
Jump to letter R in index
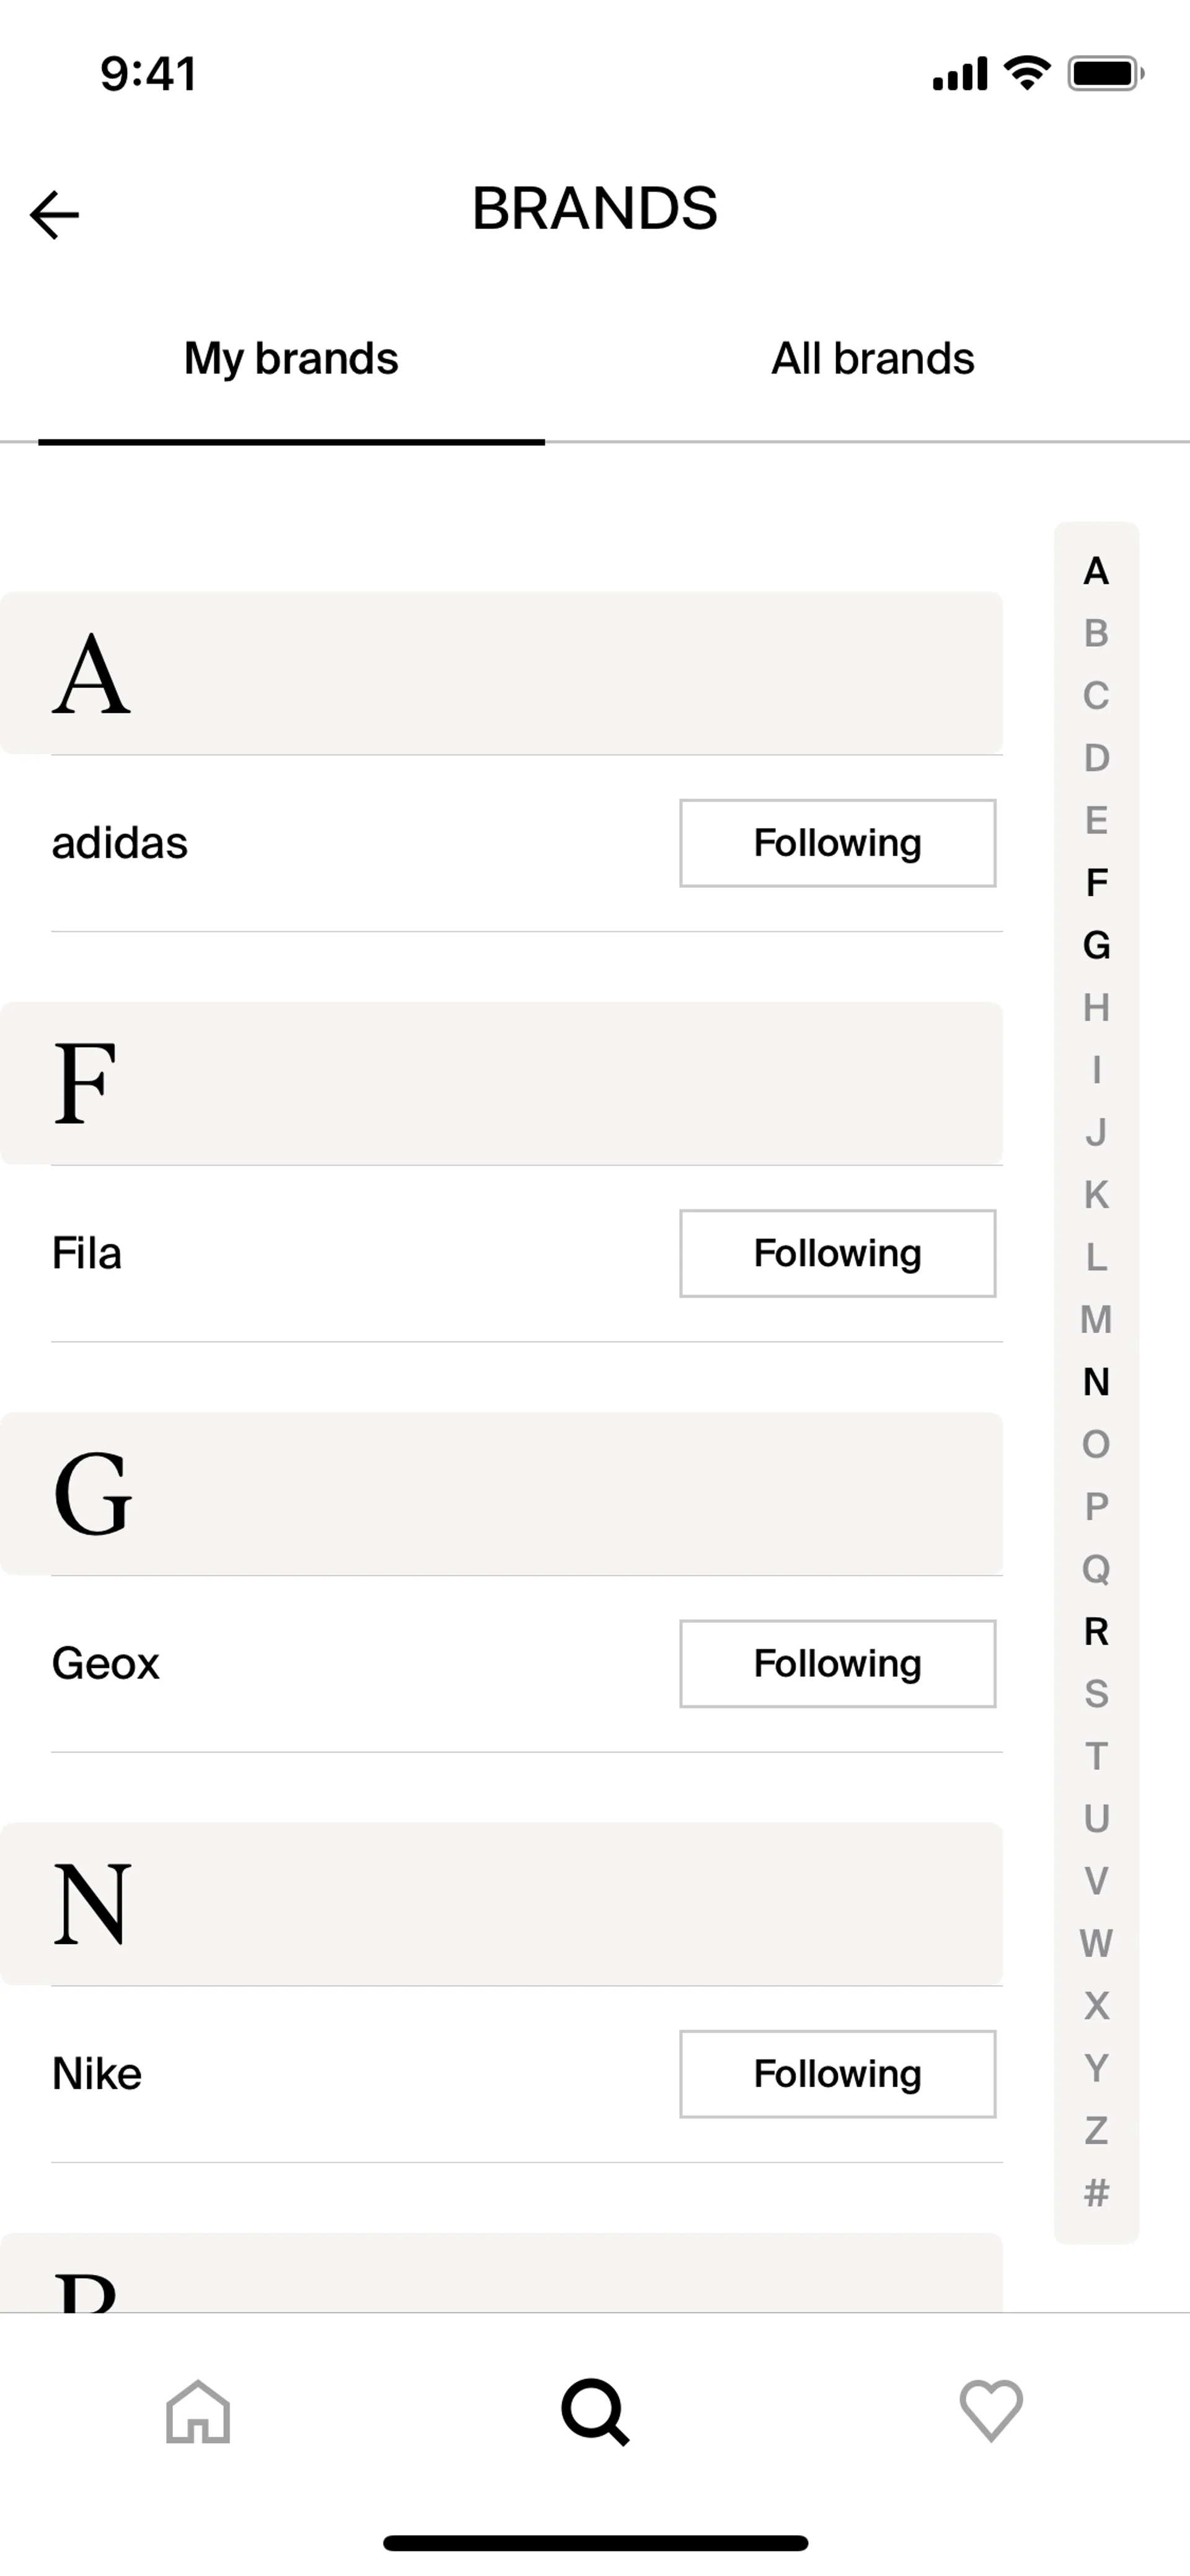1096,1631
